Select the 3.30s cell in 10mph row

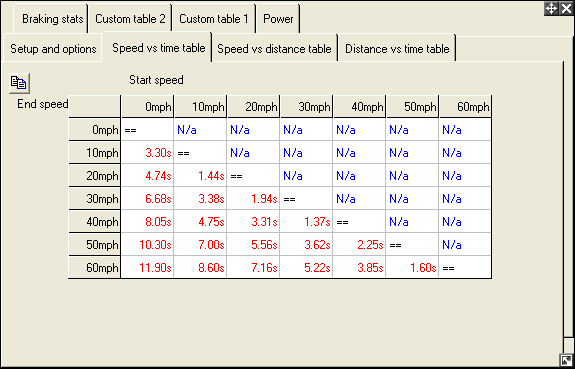point(147,153)
